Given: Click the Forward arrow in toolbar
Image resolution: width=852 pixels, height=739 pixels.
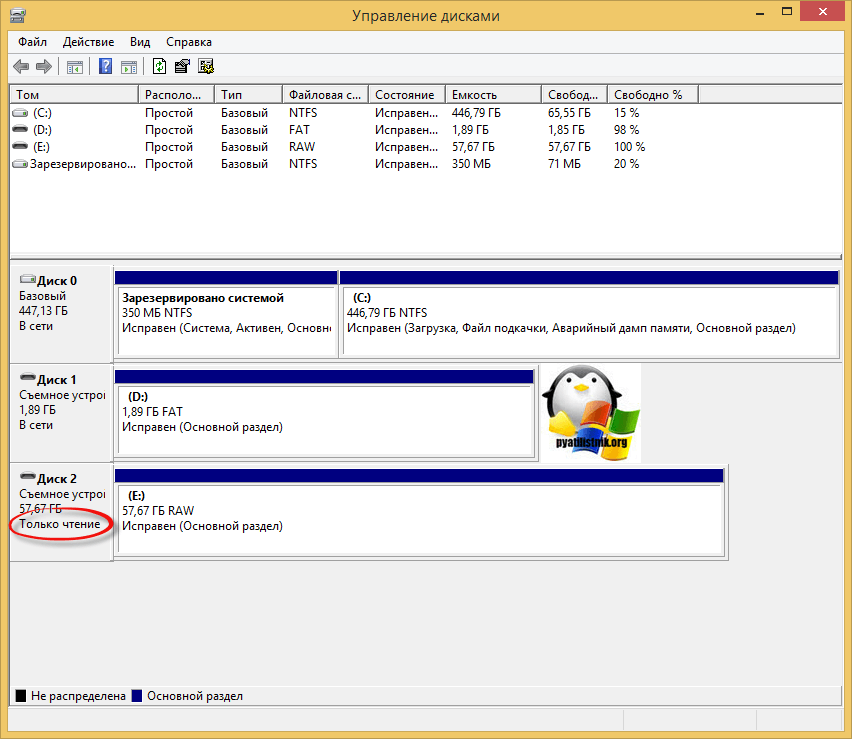Looking at the screenshot, I should point(43,67).
